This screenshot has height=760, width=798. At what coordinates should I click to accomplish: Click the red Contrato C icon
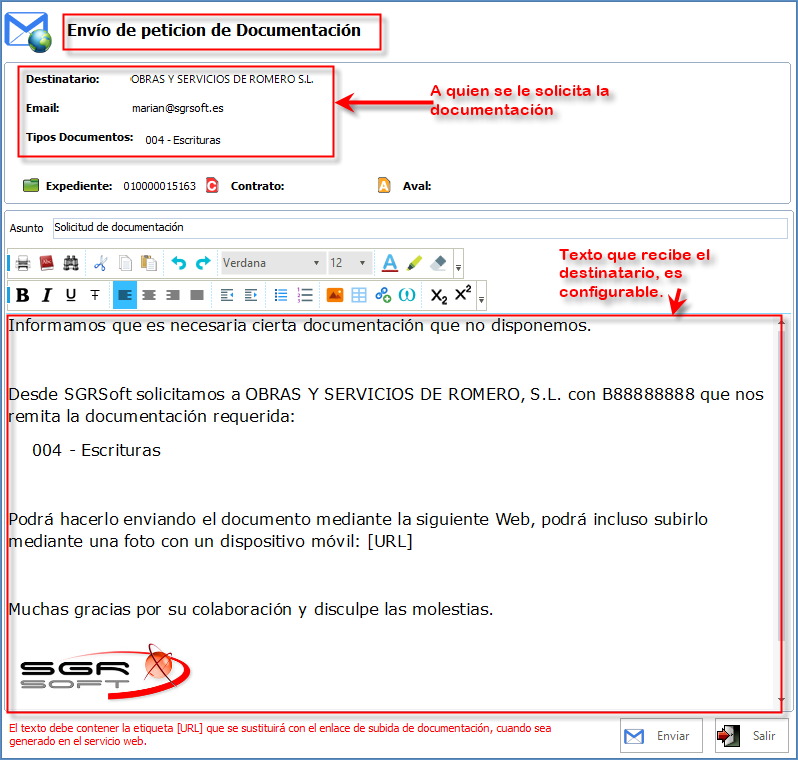212,185
